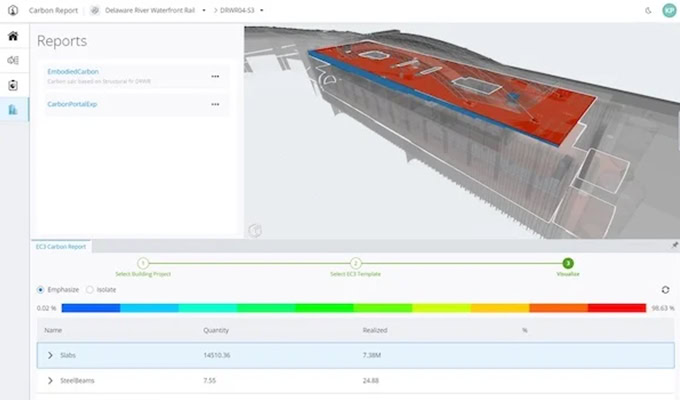This screenshot has width=680, height=400.
Task: Open options menu for EmbodiedCarbon report
Action: [215, 76]
